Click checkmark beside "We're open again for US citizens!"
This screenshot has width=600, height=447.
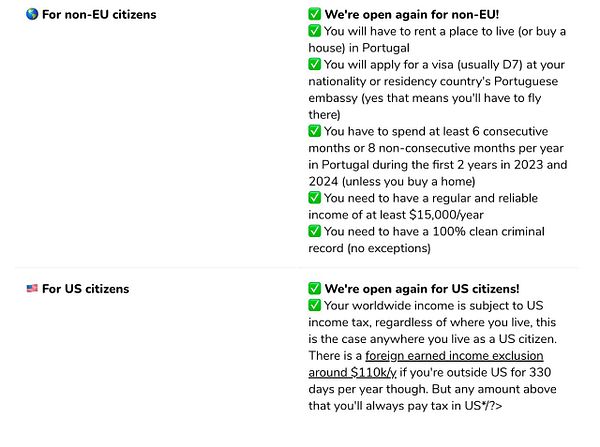click(x=314, y=289)
